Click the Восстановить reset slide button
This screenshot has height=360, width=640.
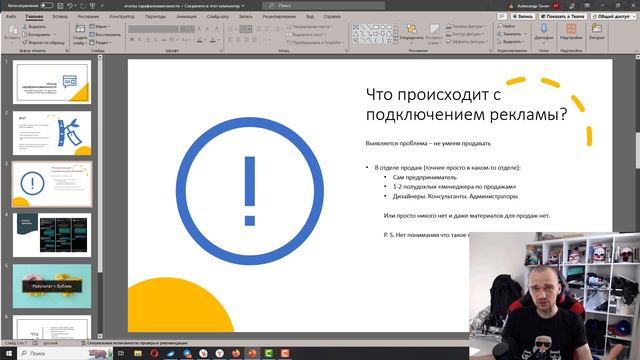pyautogui.click(x=105, y=34)
